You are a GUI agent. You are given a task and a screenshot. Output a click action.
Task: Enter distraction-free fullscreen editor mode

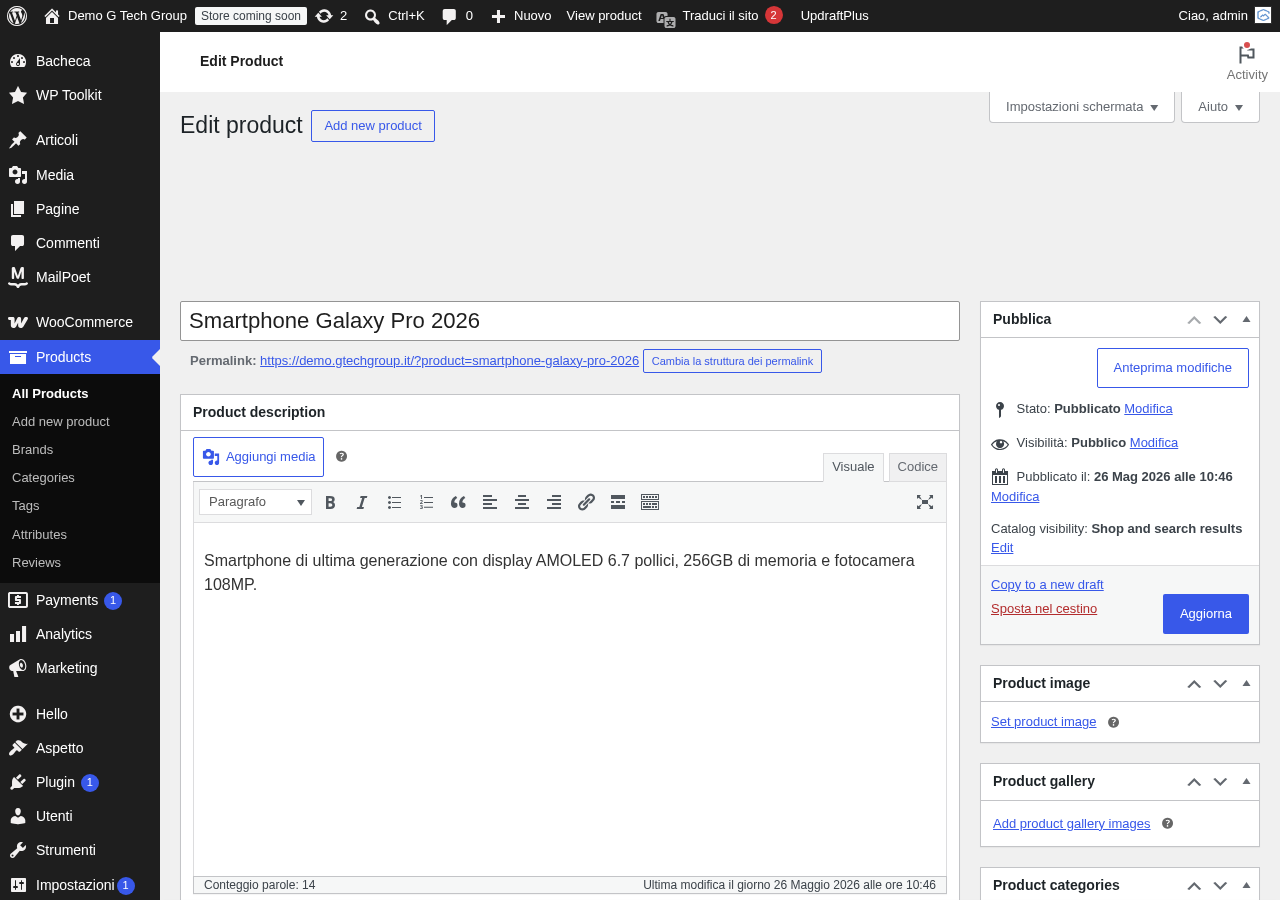[925, 502]
